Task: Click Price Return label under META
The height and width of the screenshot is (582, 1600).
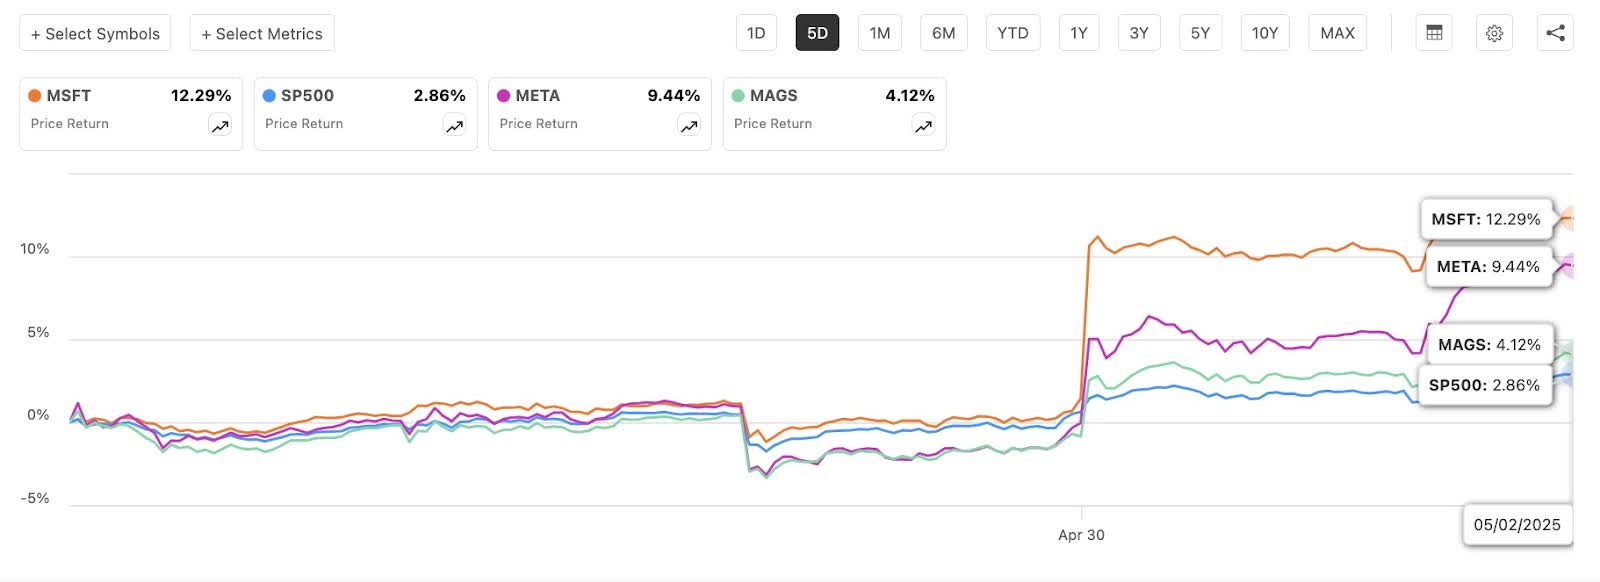Action: [539, 124]
